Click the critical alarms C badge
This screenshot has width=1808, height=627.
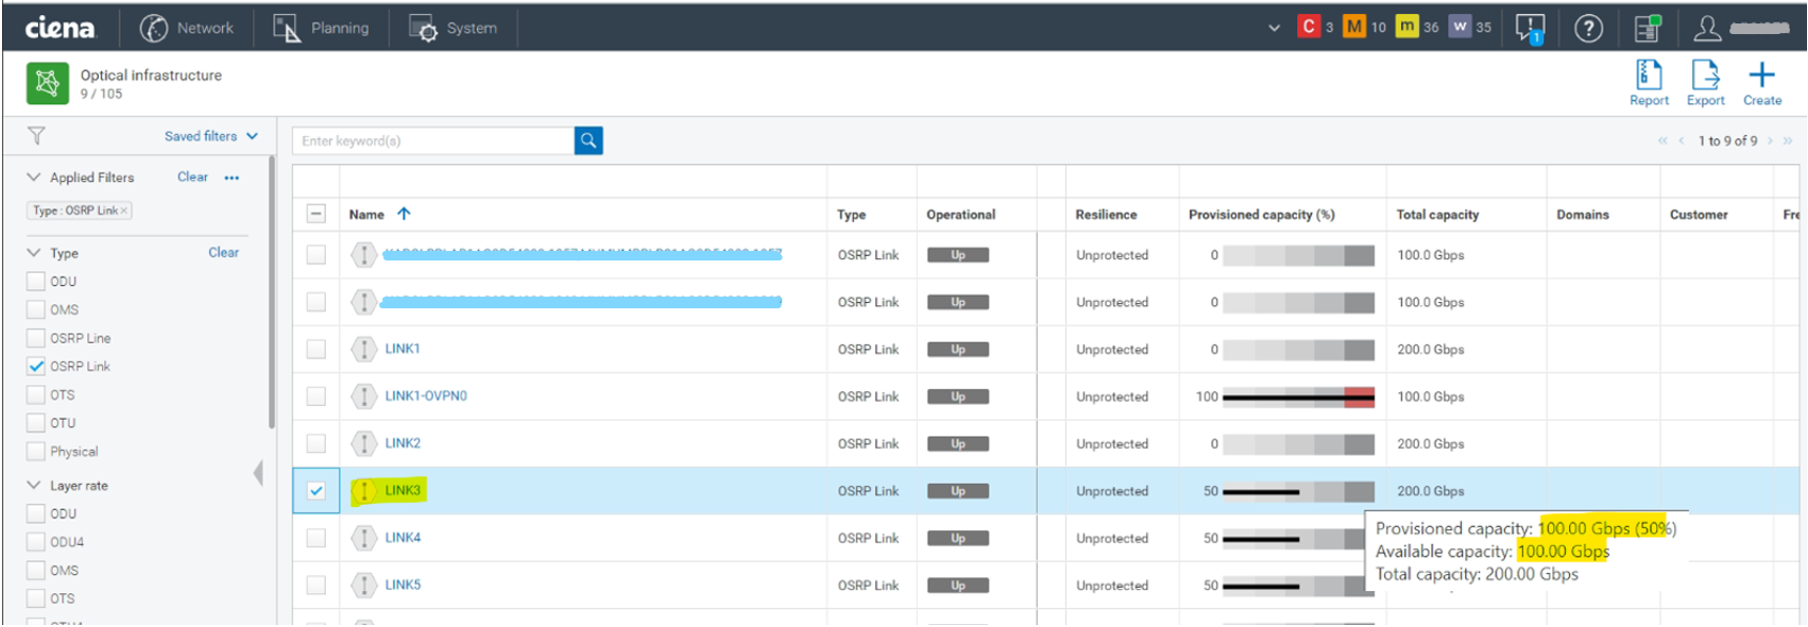click(x=1308, y=27)
